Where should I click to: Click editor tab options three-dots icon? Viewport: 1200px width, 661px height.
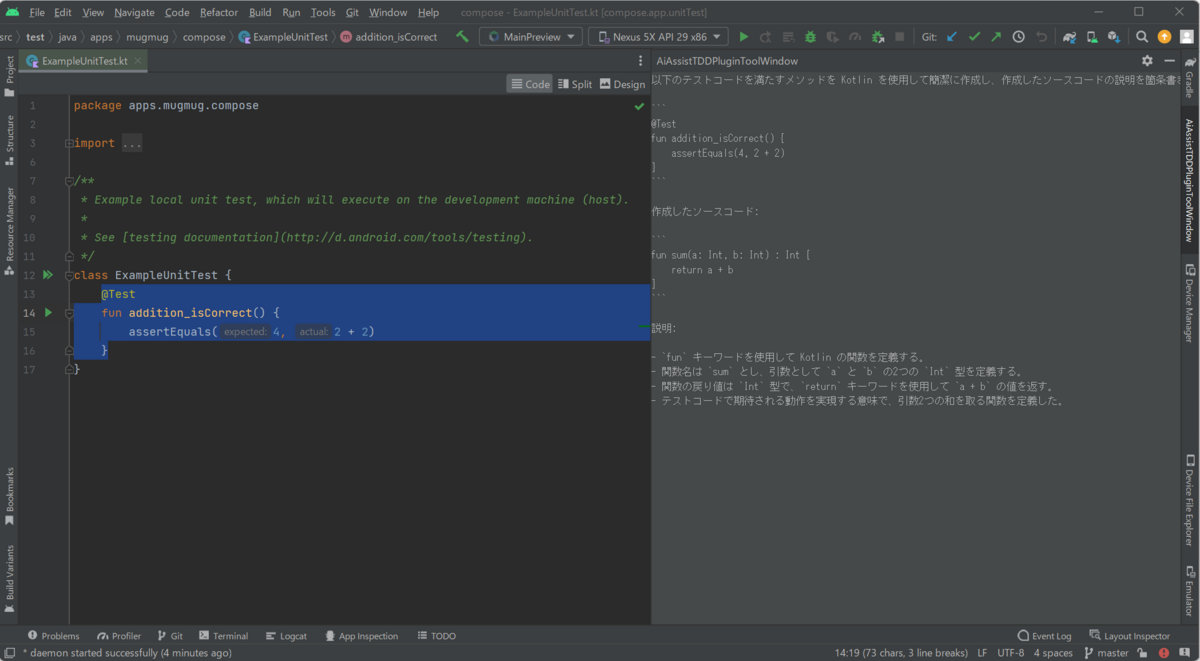[641, 61]
